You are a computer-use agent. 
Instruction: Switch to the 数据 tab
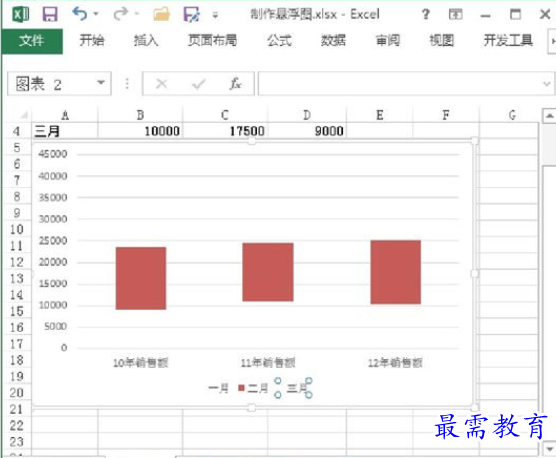pos(333,40)
